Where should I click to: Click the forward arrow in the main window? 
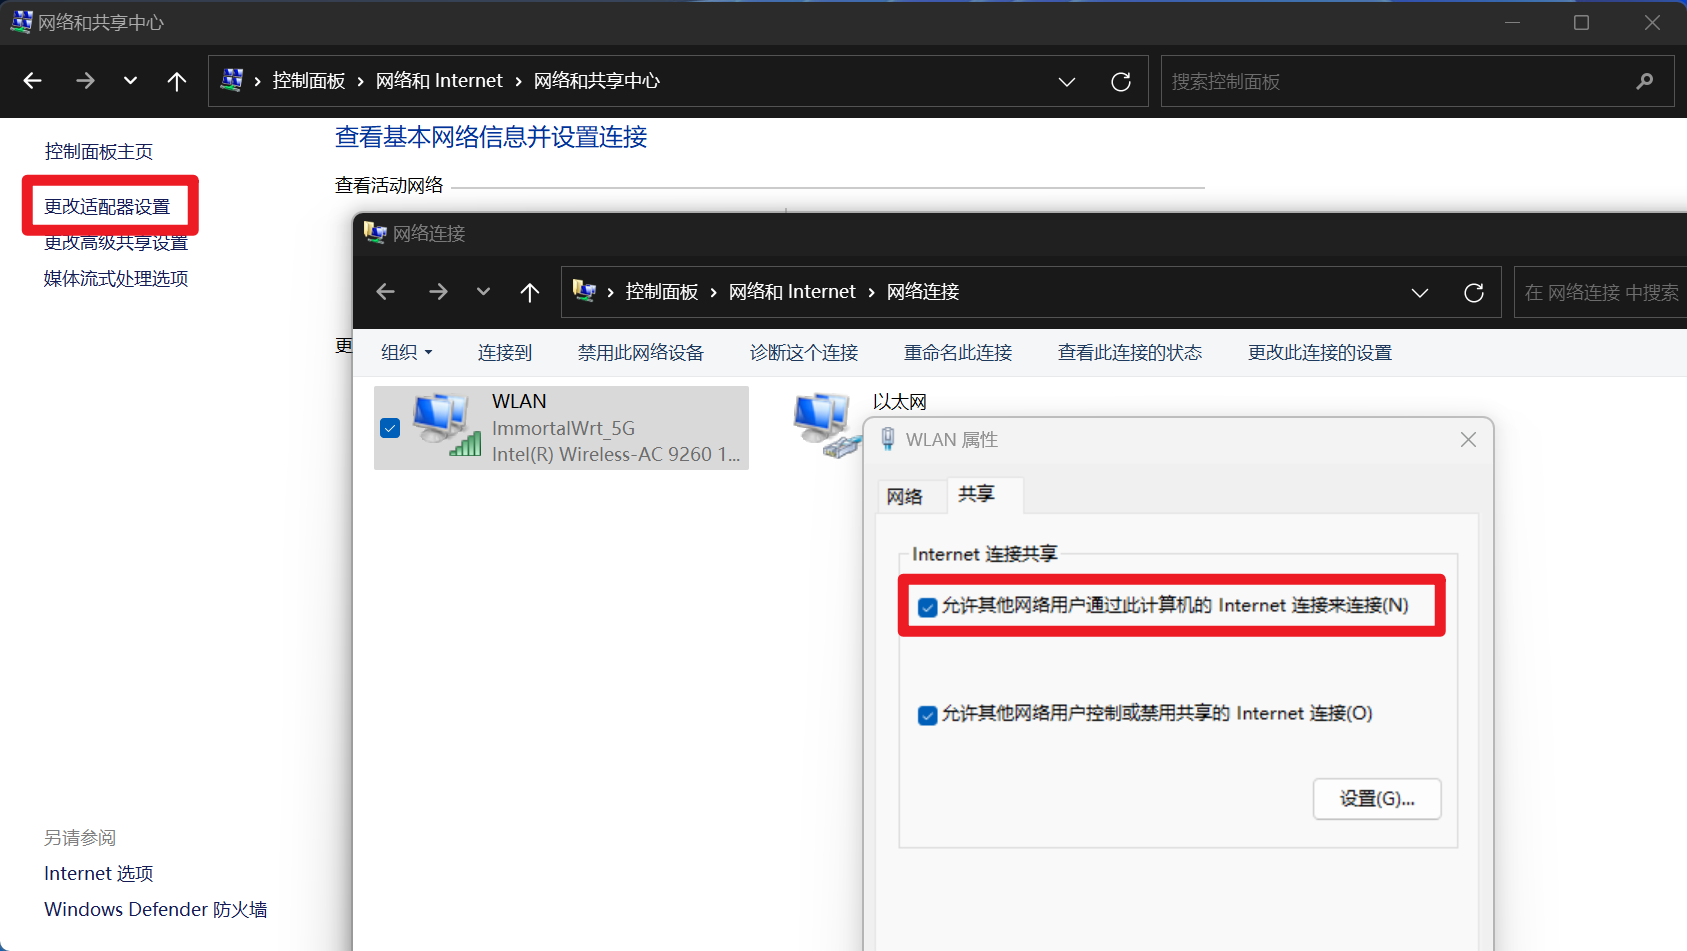[85, 81]
